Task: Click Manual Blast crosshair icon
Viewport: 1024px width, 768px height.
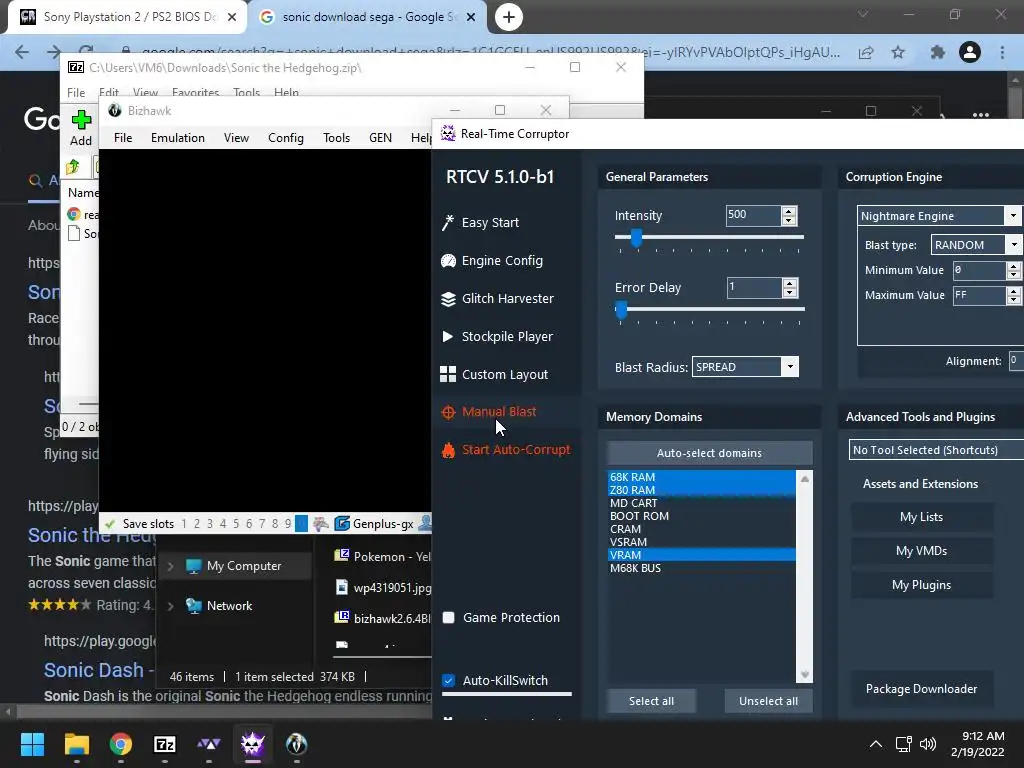Action: pos(448,412)
